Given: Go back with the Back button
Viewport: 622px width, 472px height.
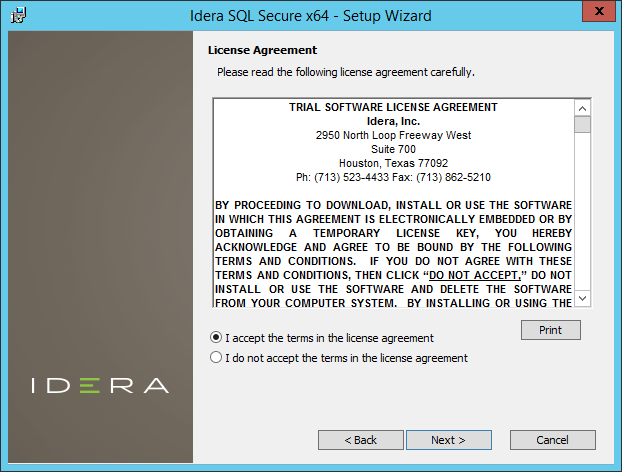Looking at the screenshot, I should point(361,440).
